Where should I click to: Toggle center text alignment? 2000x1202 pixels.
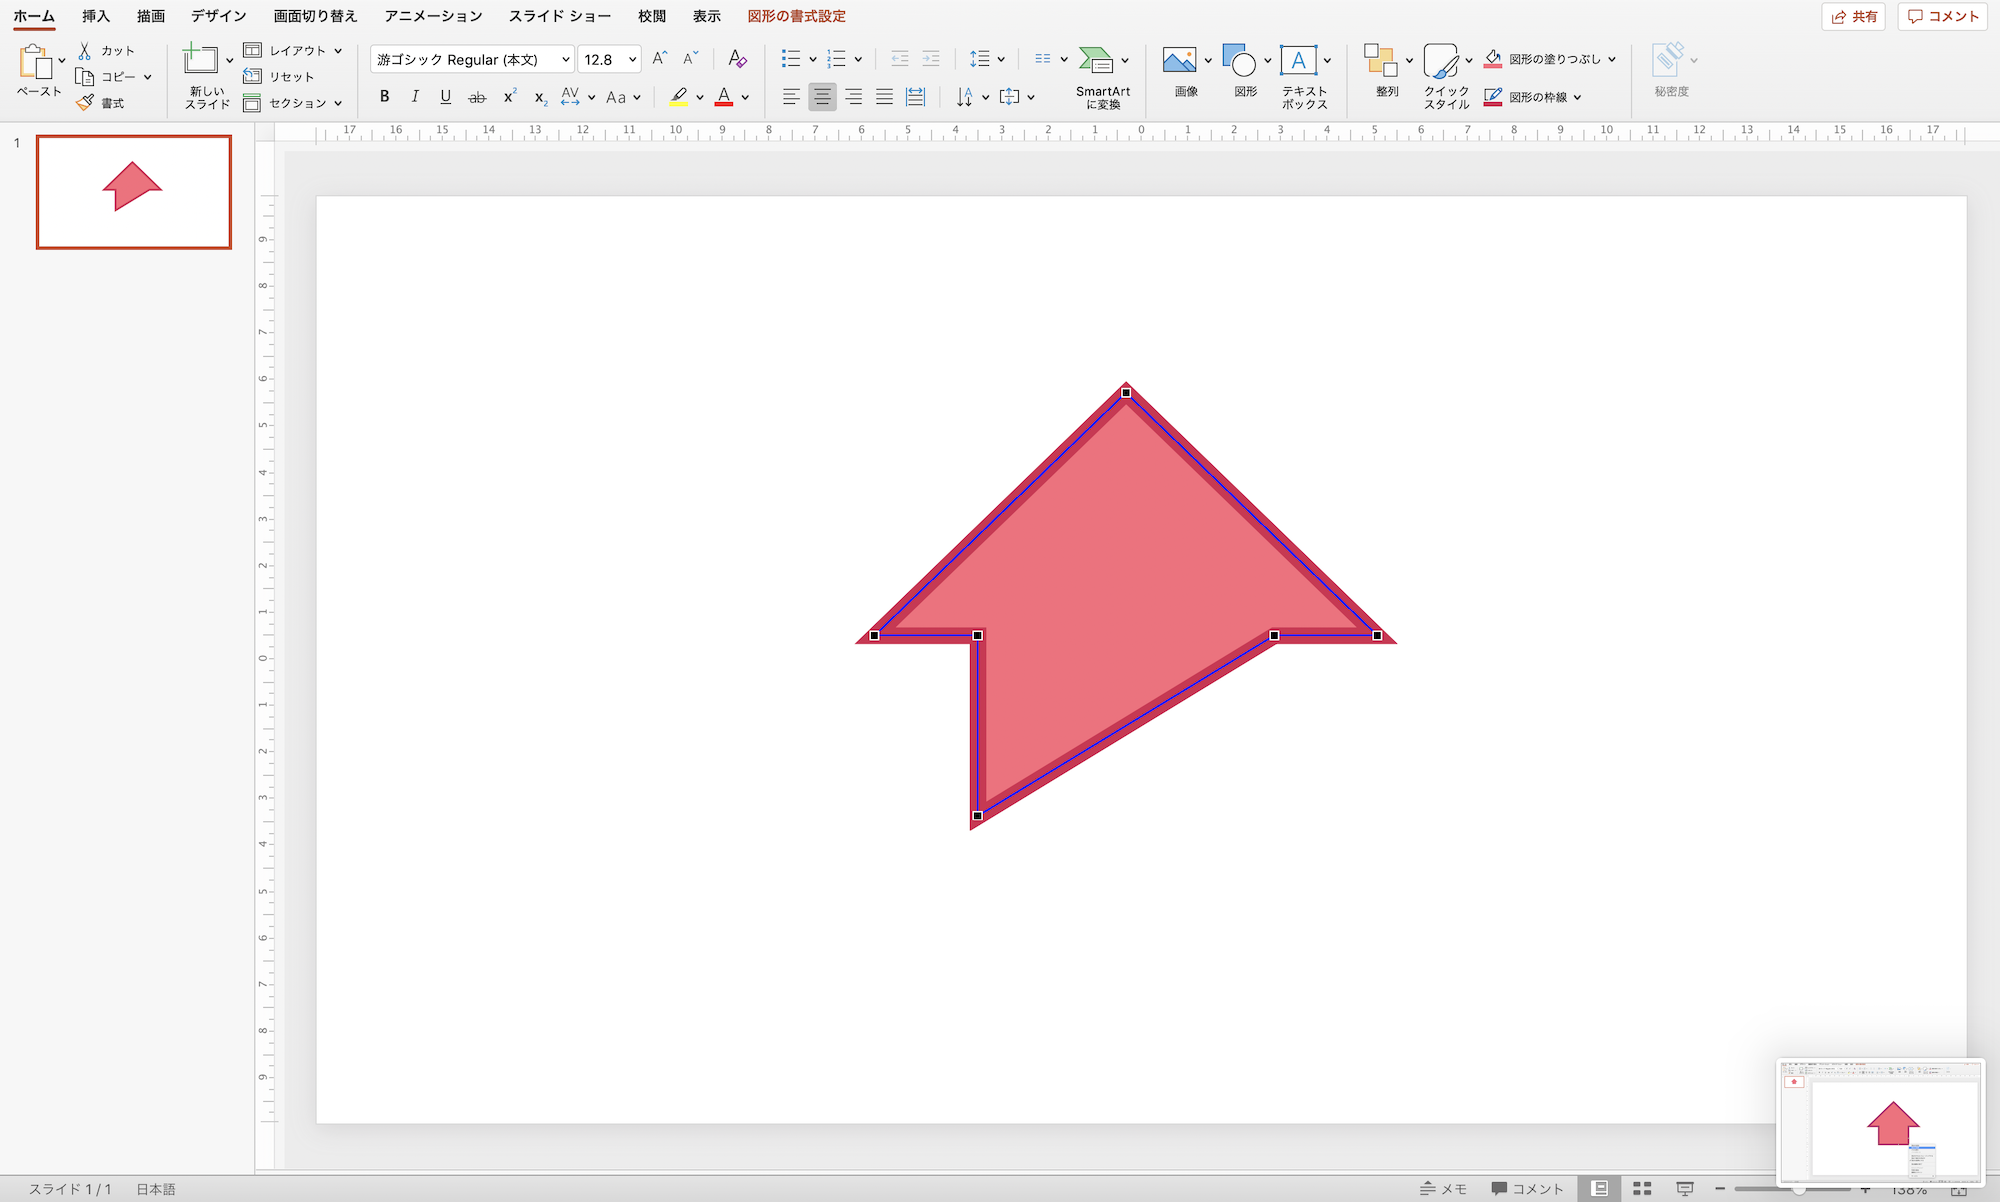(x=822, y=97)
